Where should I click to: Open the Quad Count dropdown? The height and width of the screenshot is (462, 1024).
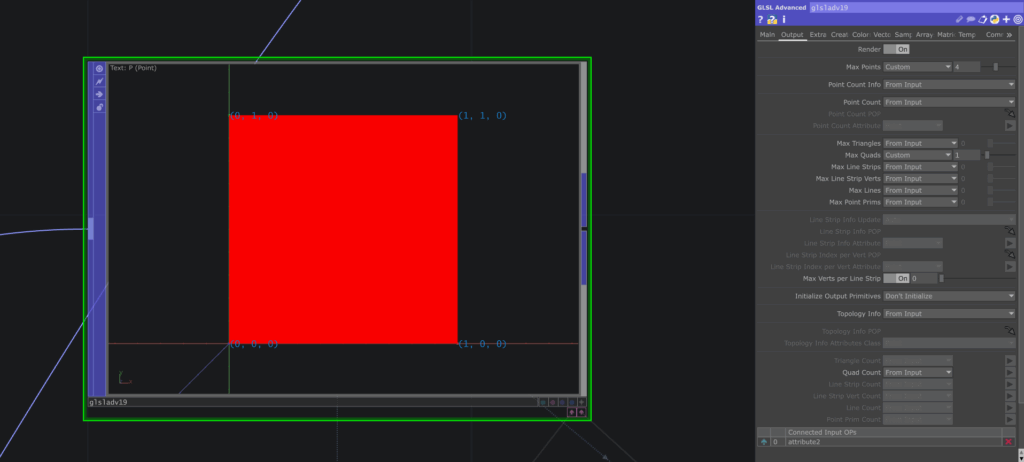pyautogui.click(x=917, y=372)
